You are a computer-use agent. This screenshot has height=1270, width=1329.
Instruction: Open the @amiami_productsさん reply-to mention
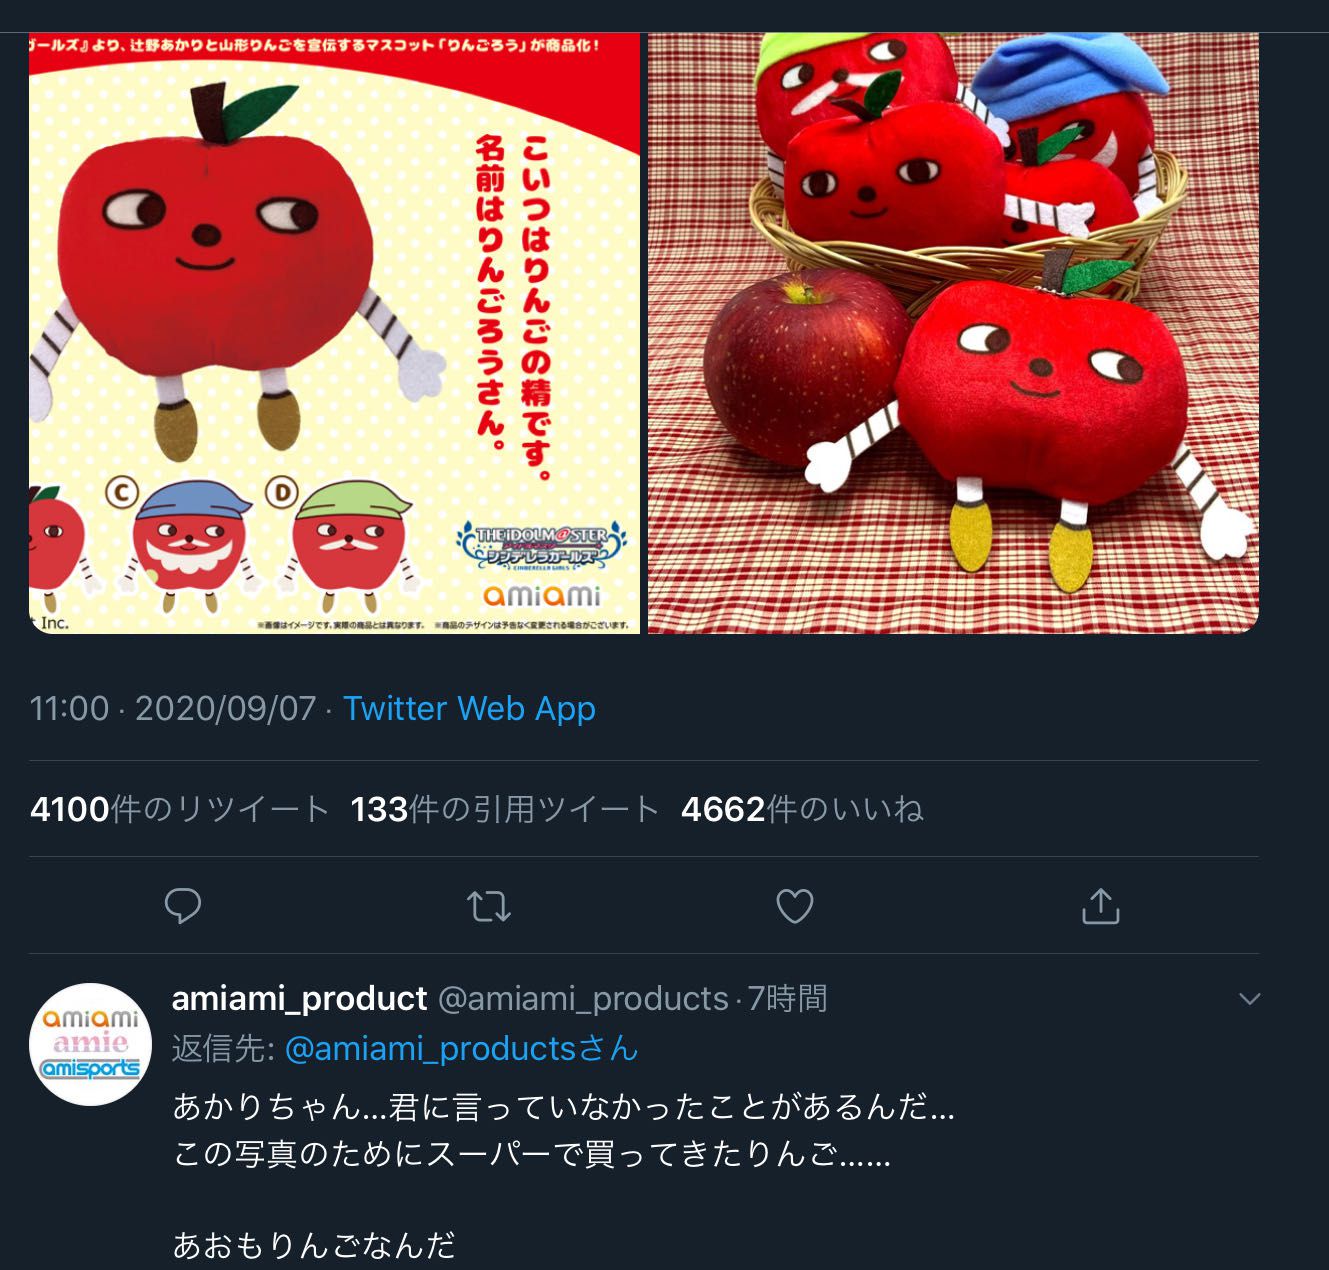462,1048
